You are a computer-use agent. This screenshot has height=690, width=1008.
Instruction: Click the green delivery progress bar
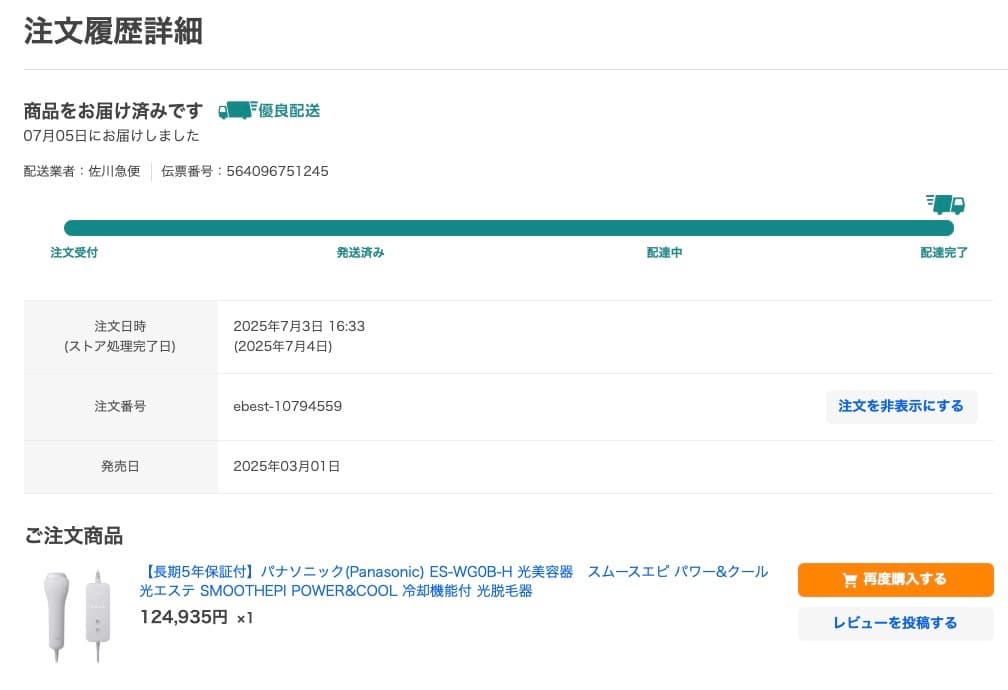point(508,227)
